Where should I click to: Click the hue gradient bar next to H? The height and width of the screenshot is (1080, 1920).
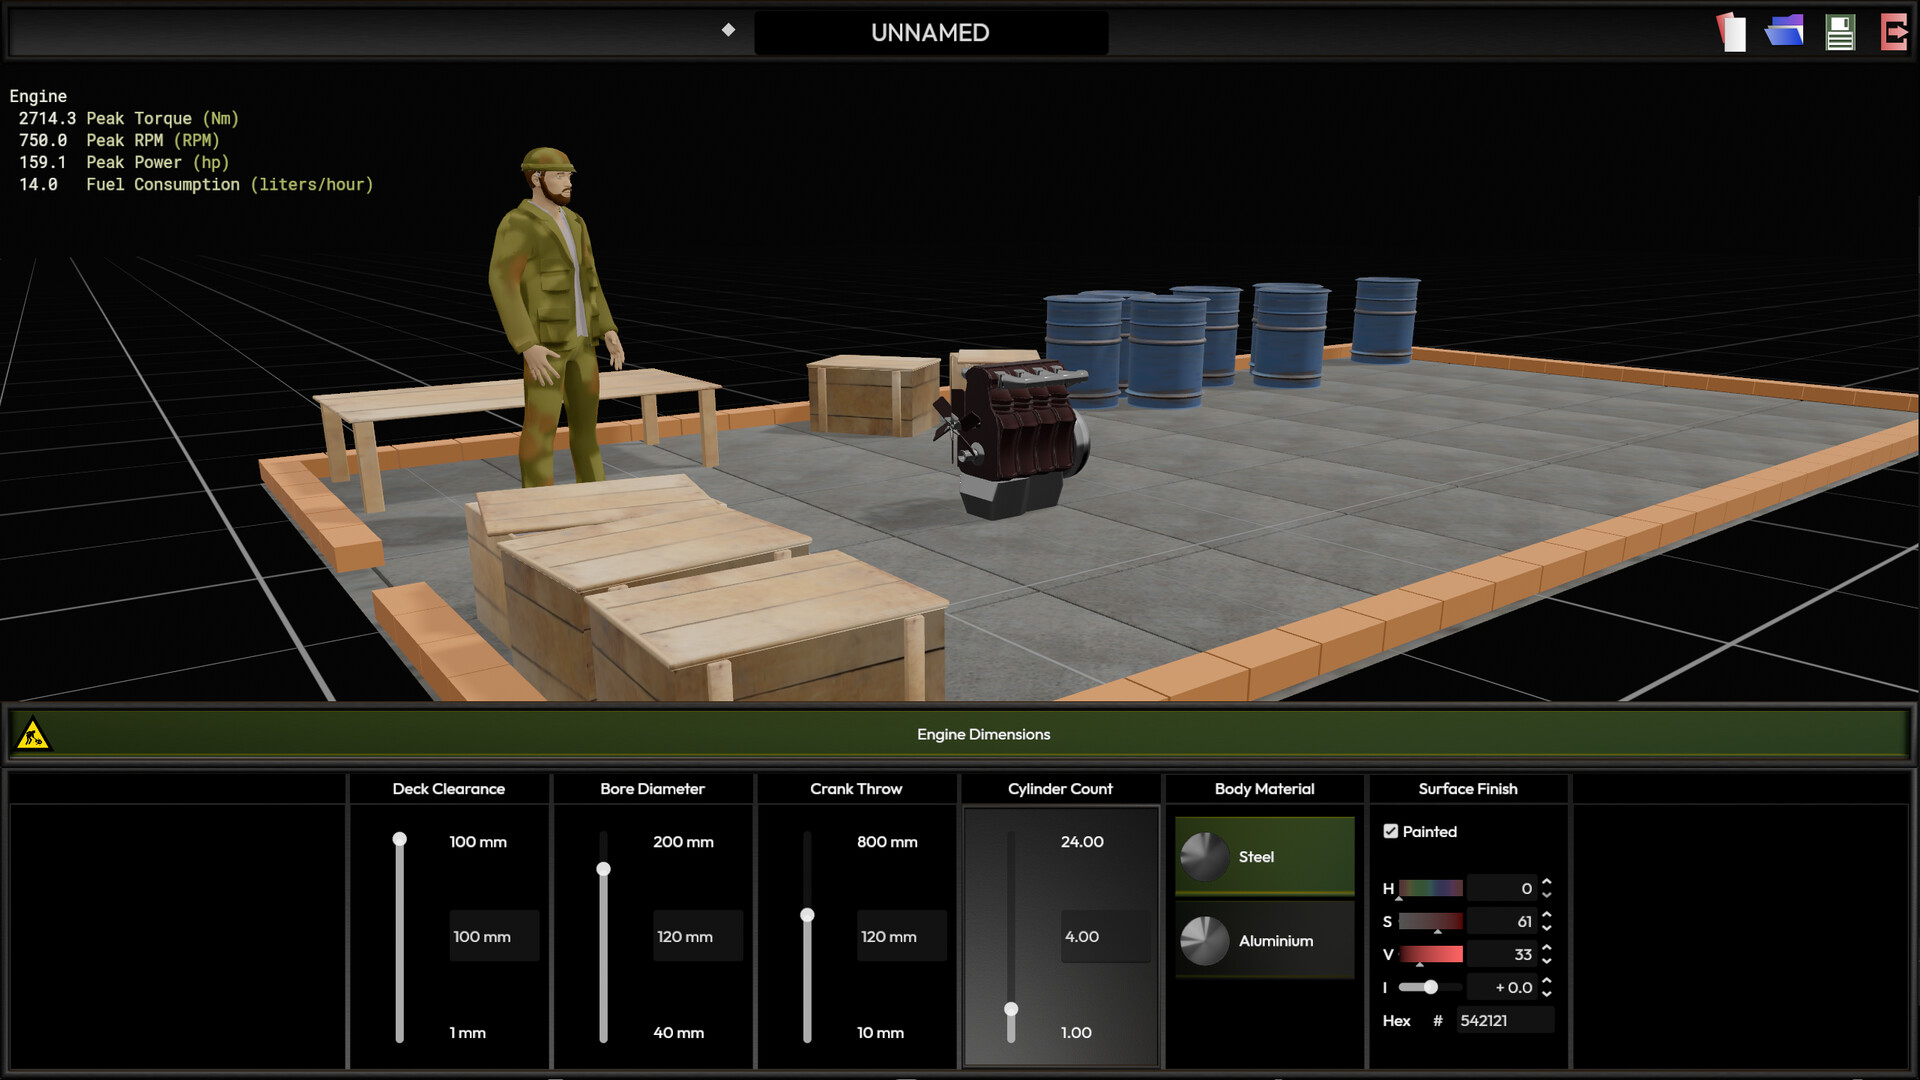1430,887
